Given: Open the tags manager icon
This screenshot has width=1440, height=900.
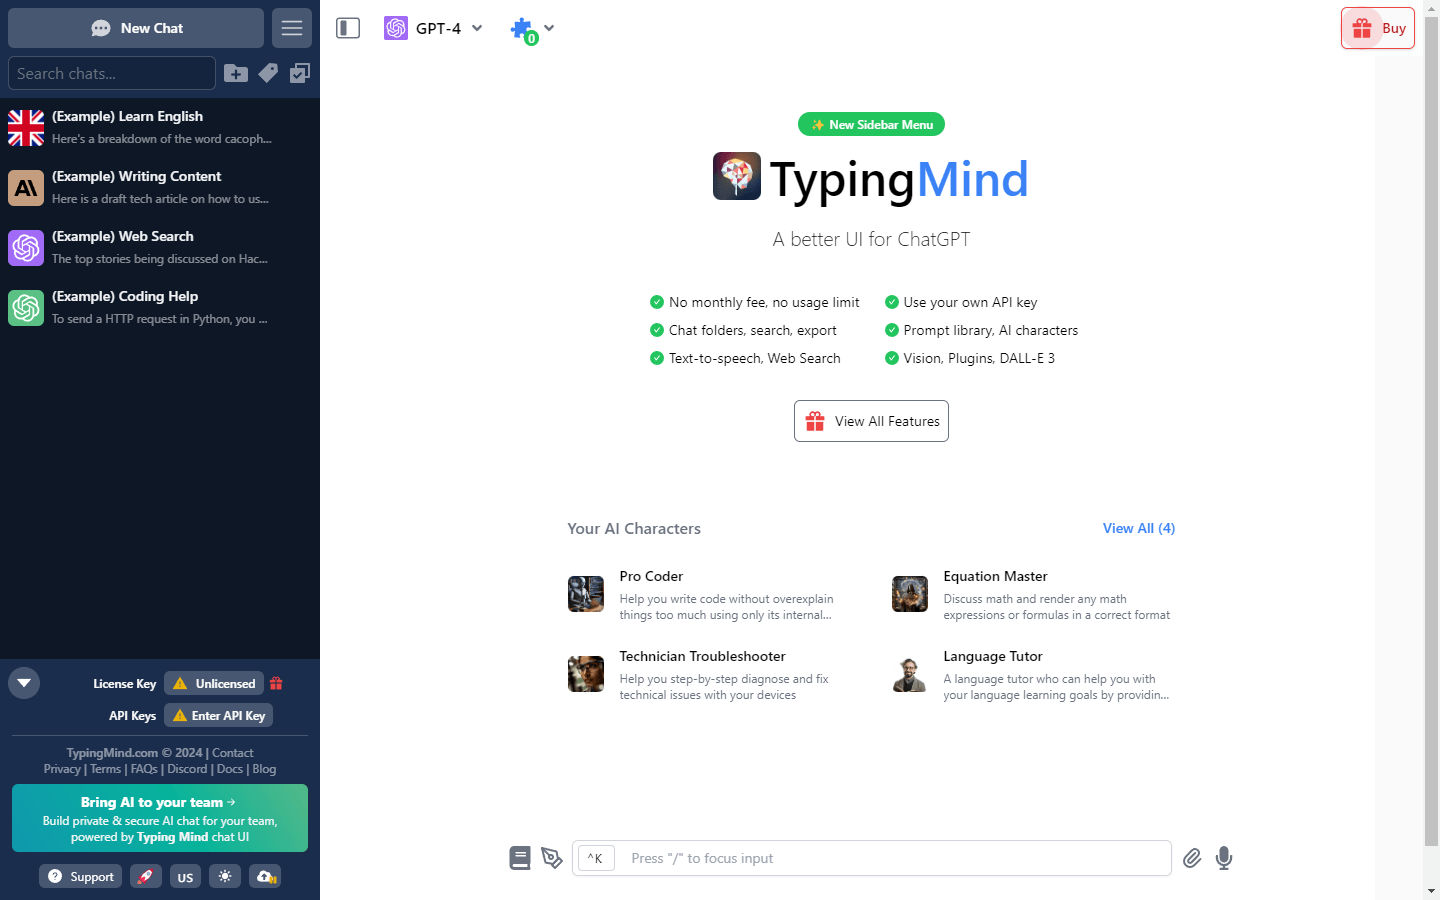Looking at the screenshot, I should click(268, 73).
